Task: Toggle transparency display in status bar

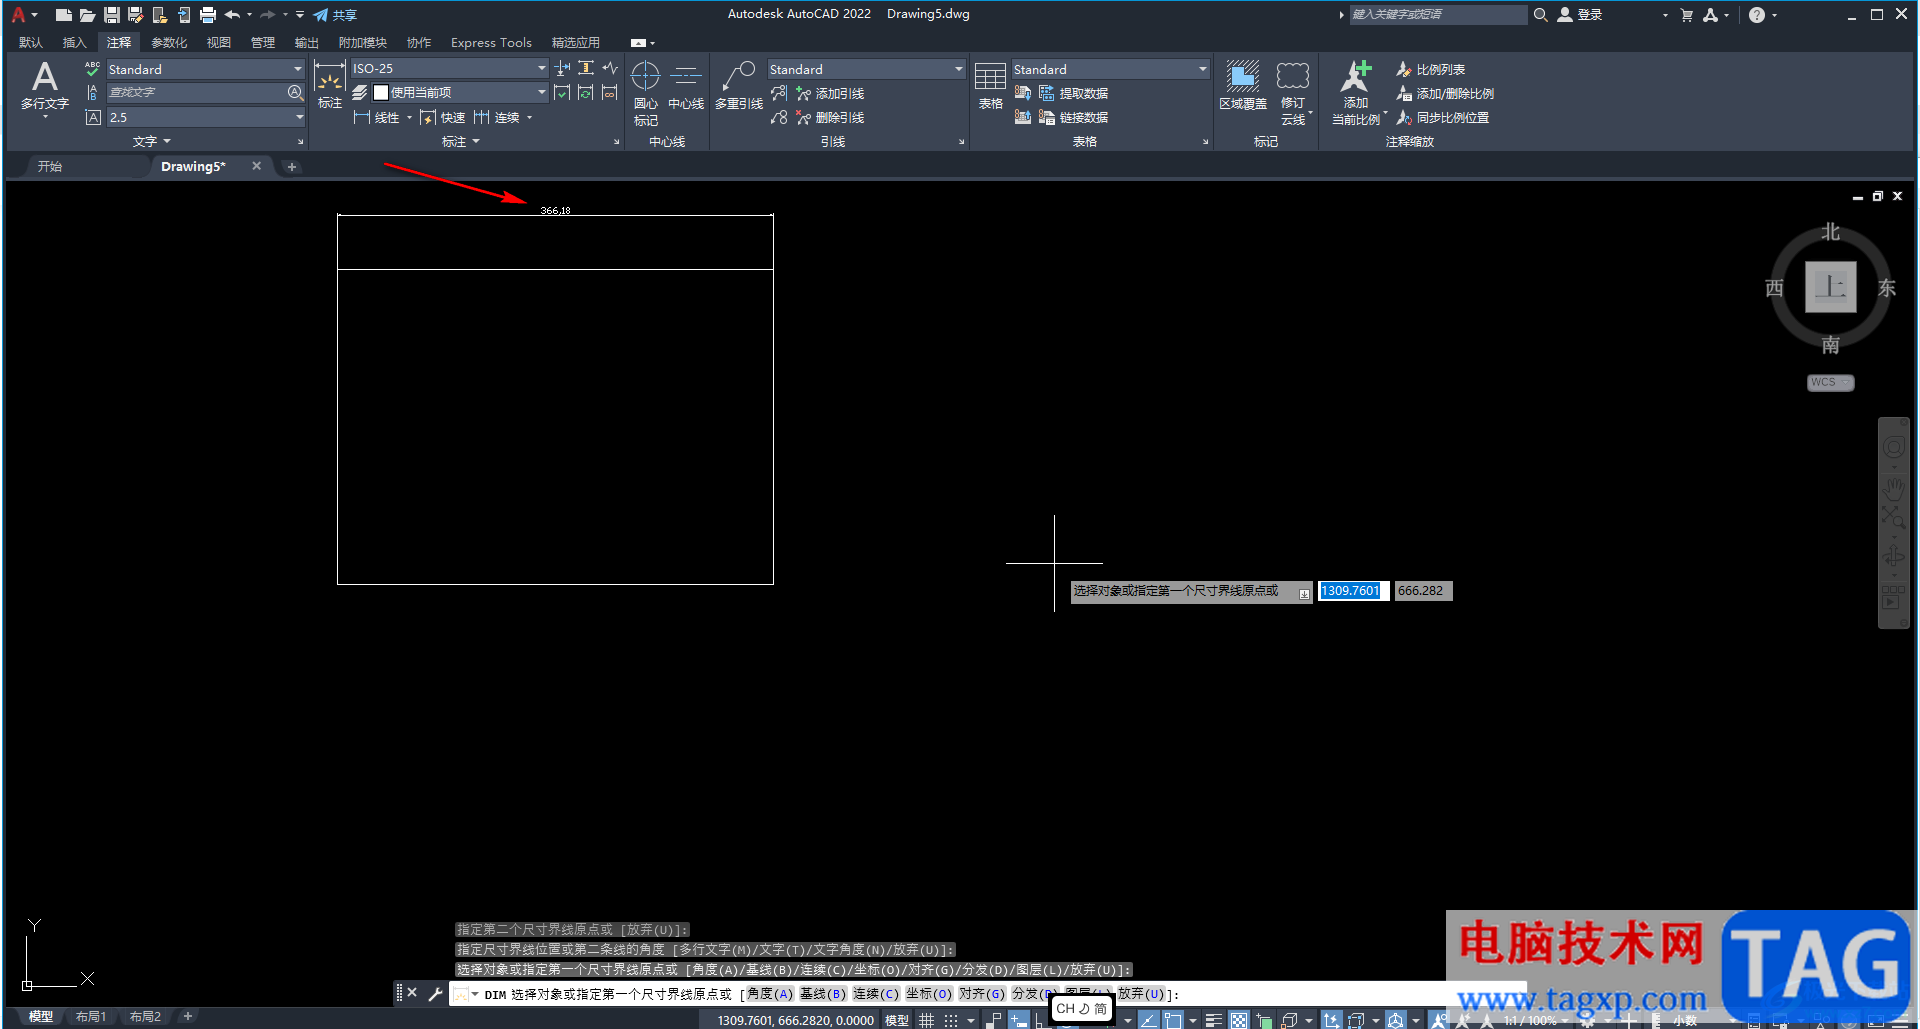Action: click(1239, 1020)
